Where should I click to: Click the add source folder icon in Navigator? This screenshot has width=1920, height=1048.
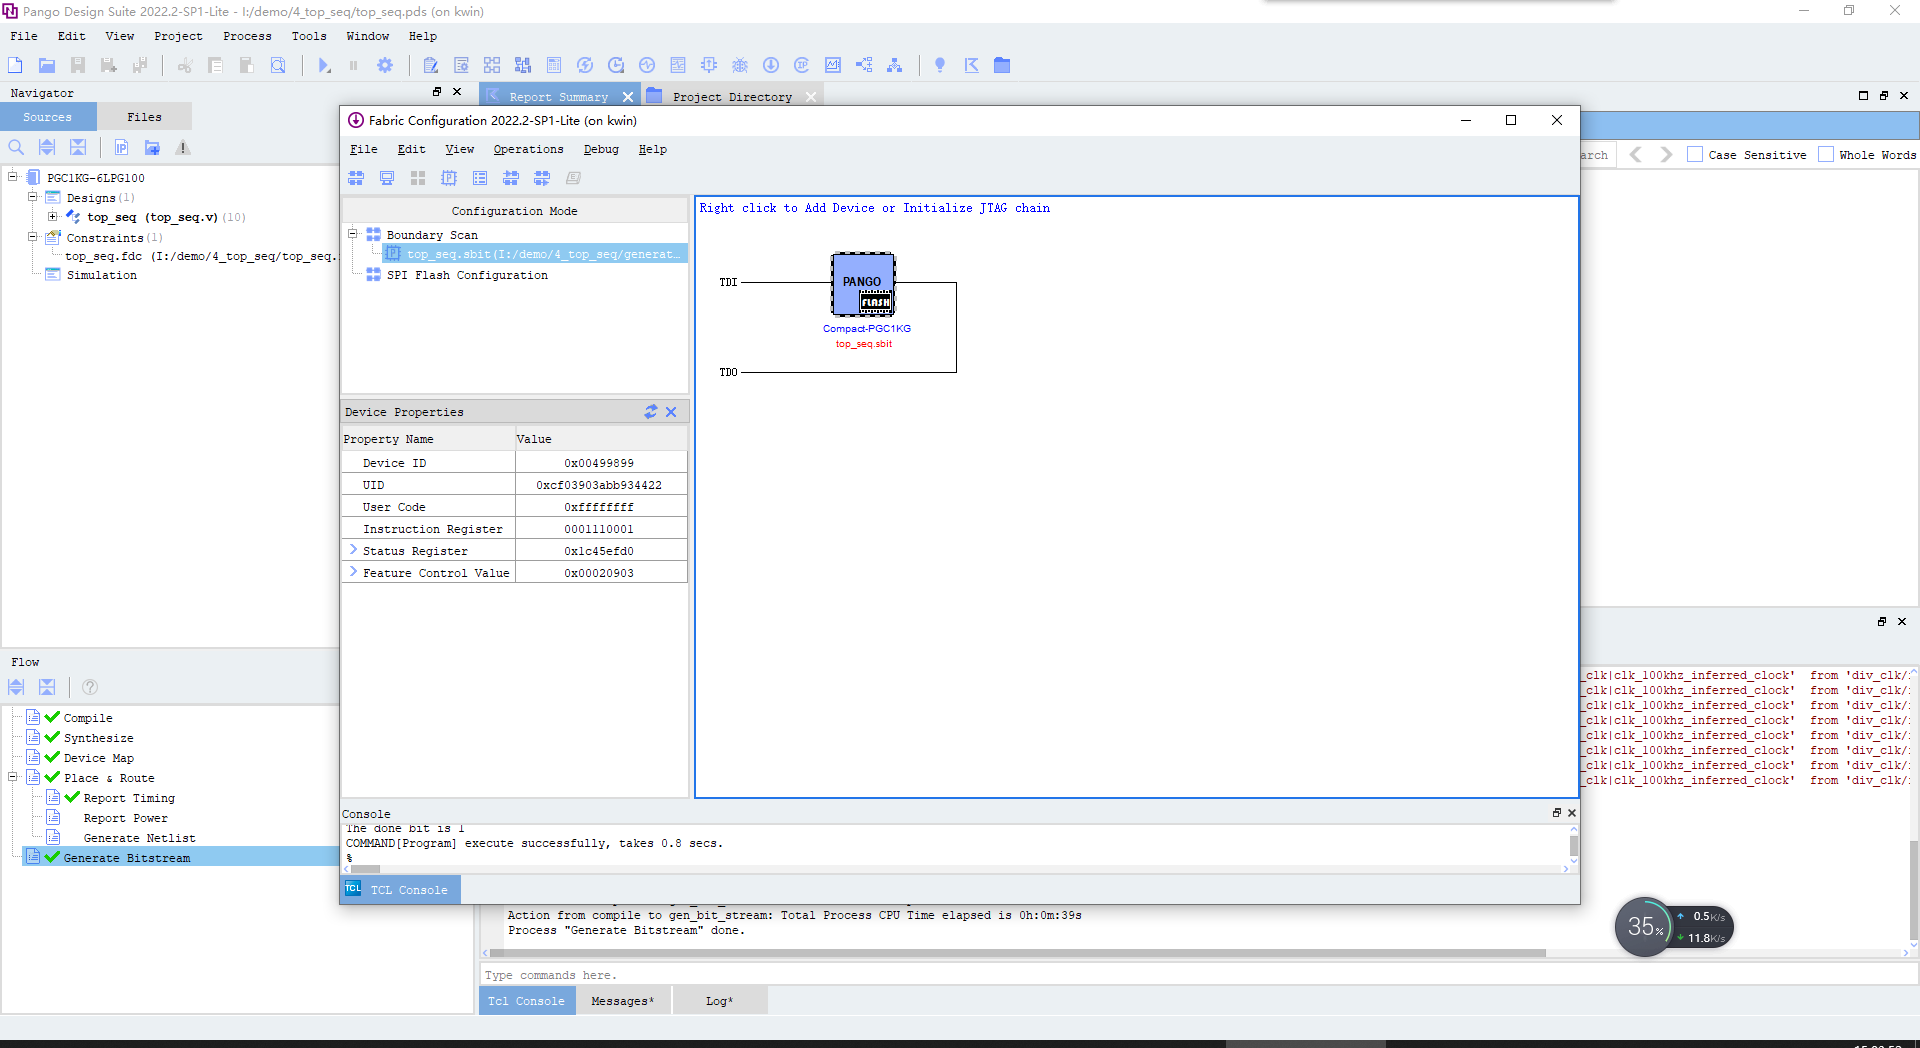pos(152,147)
